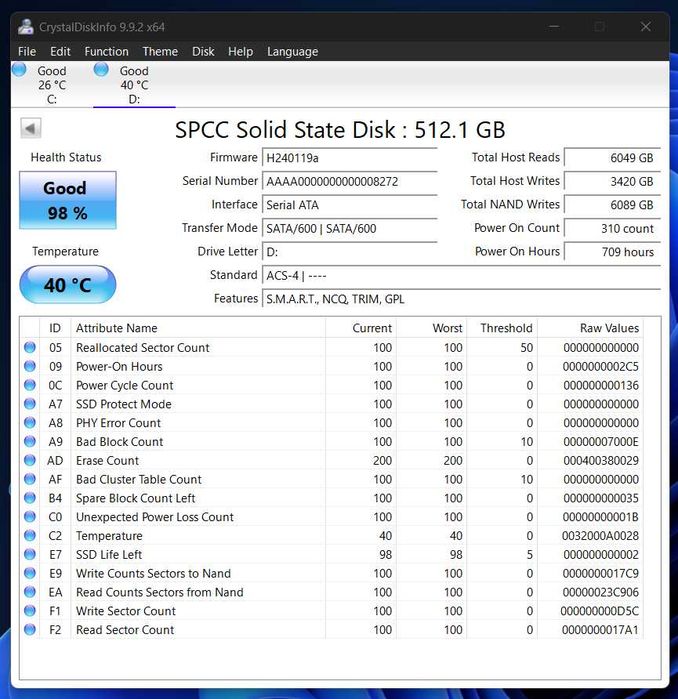Image resolution: width=678 pixels, height=699 pixels.
Task: Click the Current column header
Action: point(361,328)
